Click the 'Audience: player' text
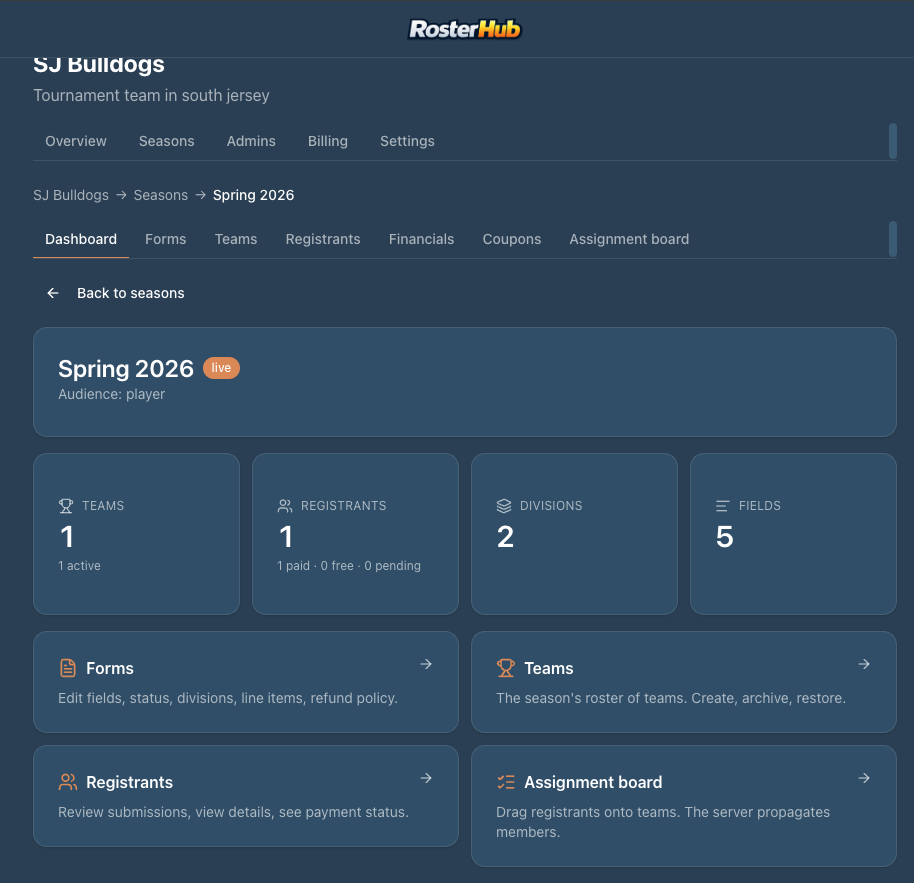Viewport: 914px width, 883px height. pos(111,394)
